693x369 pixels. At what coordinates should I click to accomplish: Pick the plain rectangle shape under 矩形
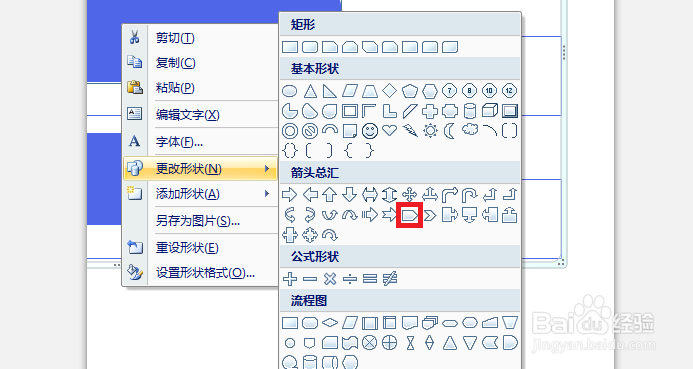click(290, 47)
